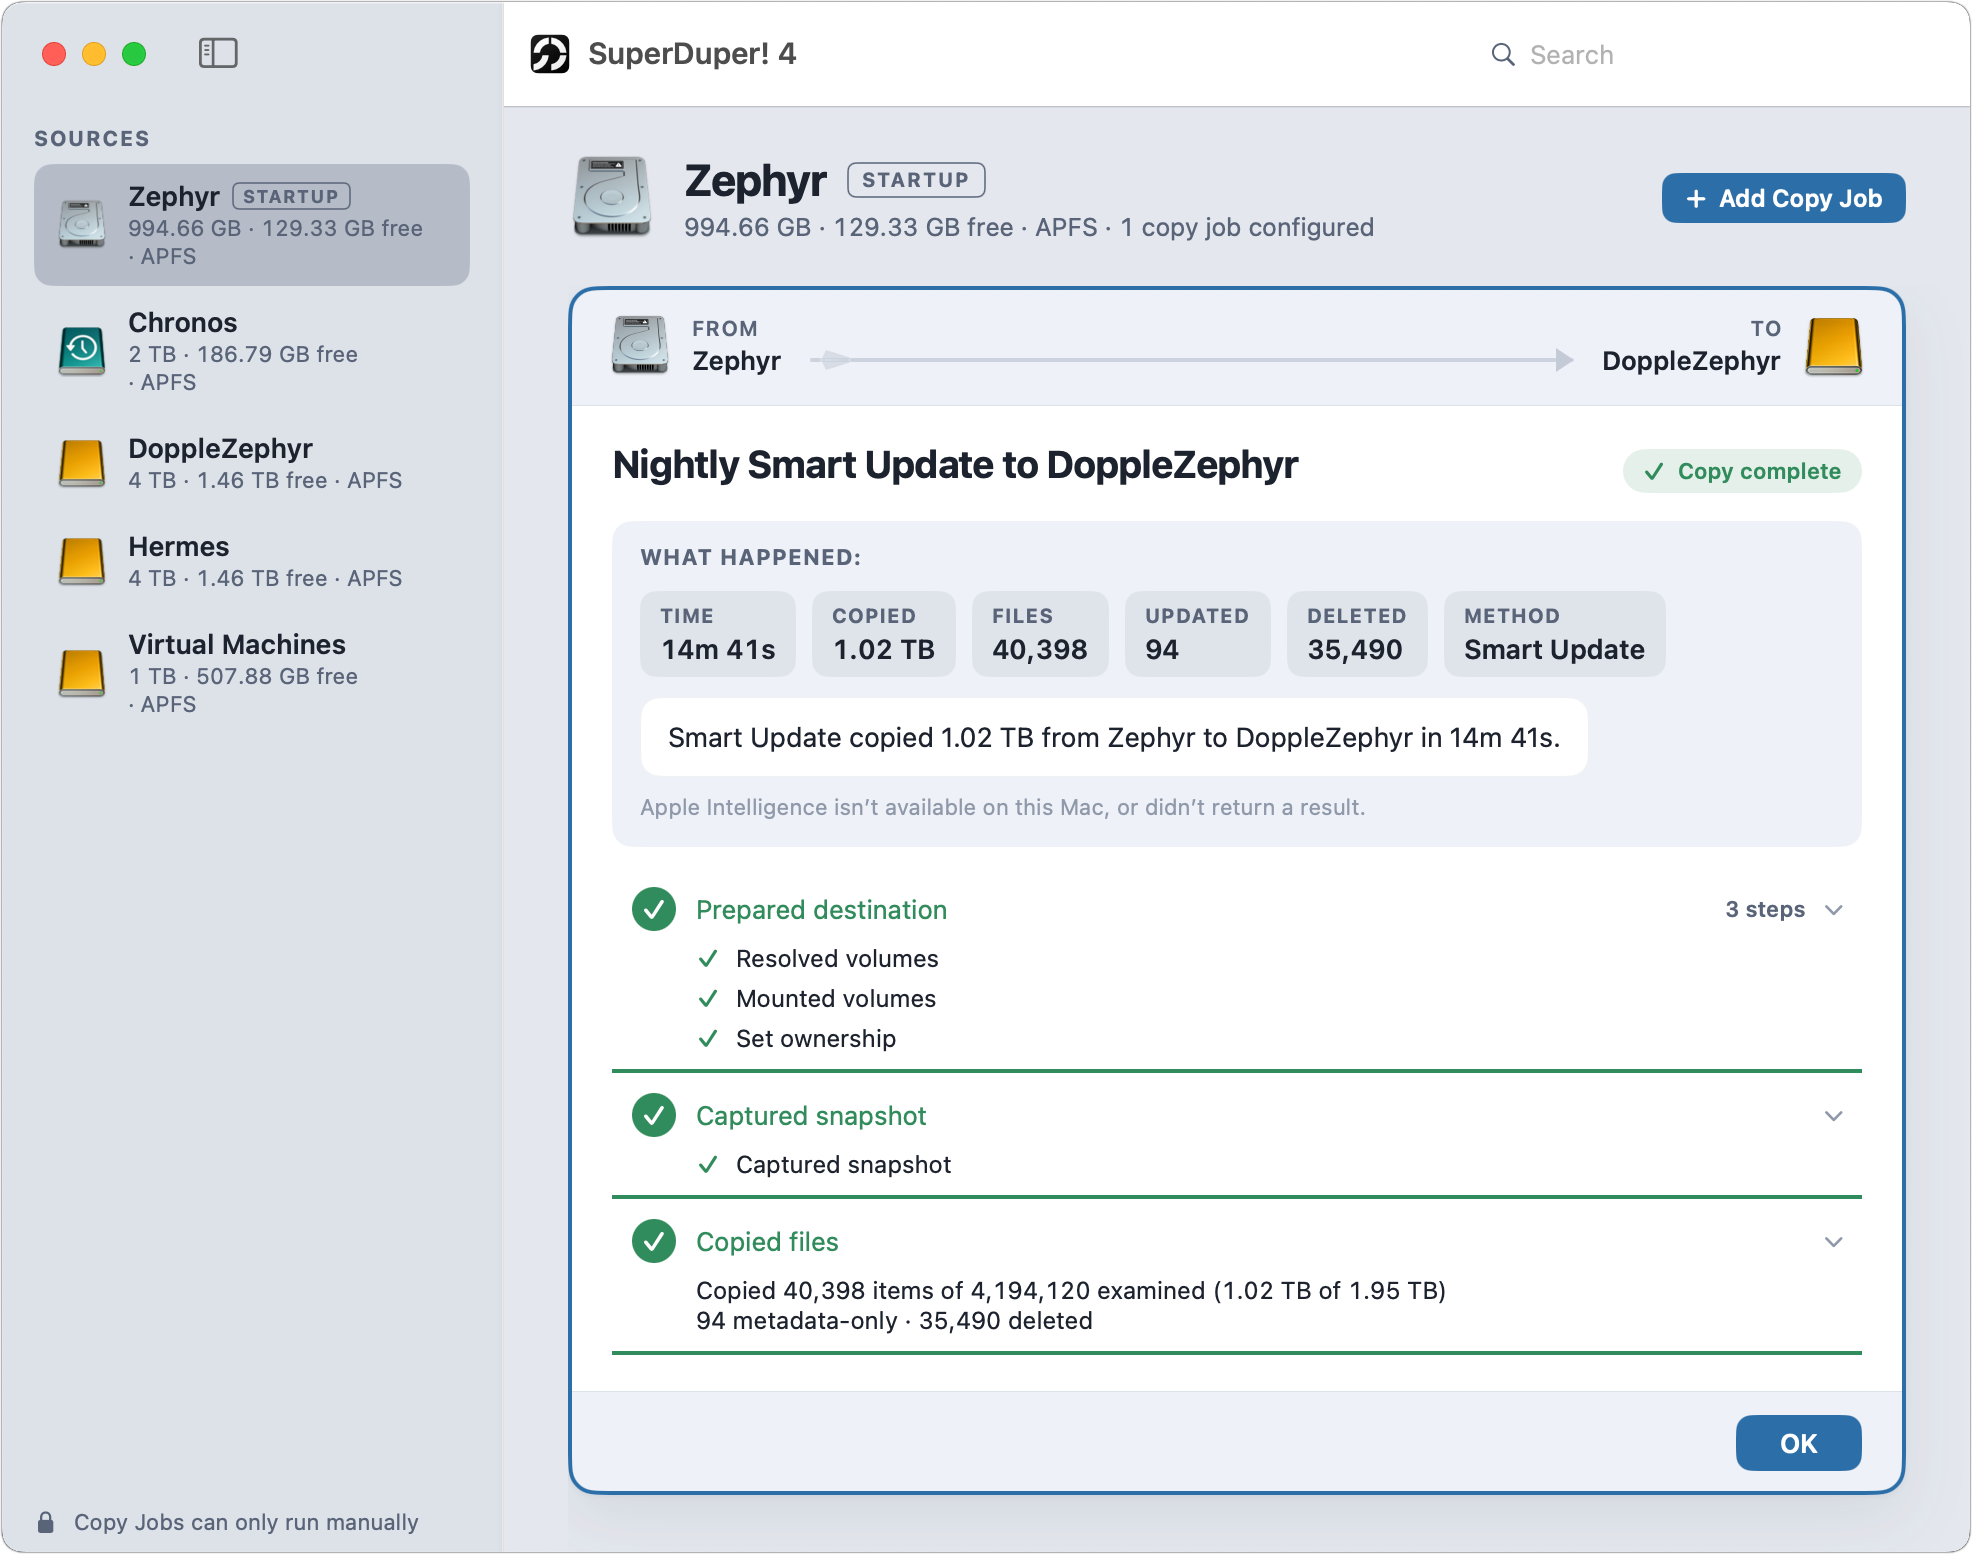
Task: Click Chronos Time Machine drive icon
Action: pos(82,351)
